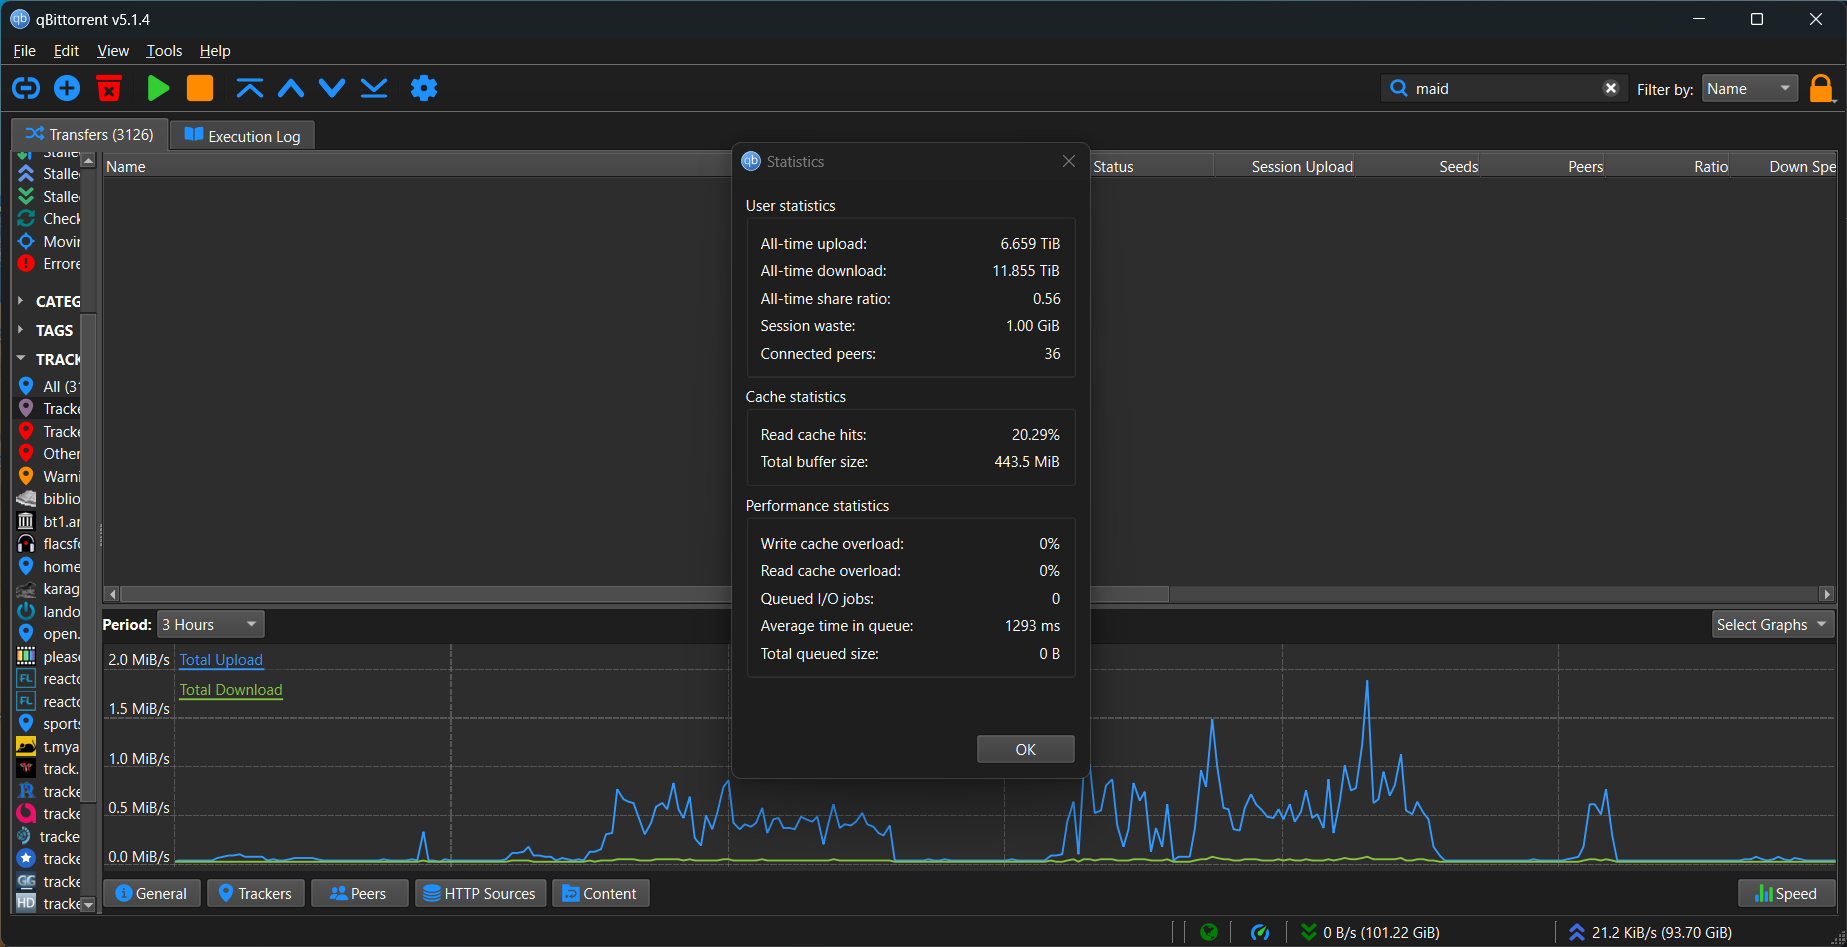Toggle the orange UI lock icon
This screenshot has width=1847, height=947.
(1822, 89)
